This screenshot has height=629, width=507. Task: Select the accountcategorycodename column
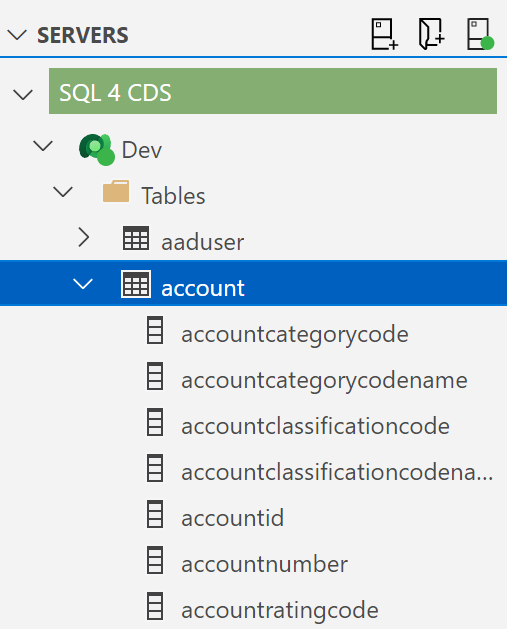tap(324, 380)
